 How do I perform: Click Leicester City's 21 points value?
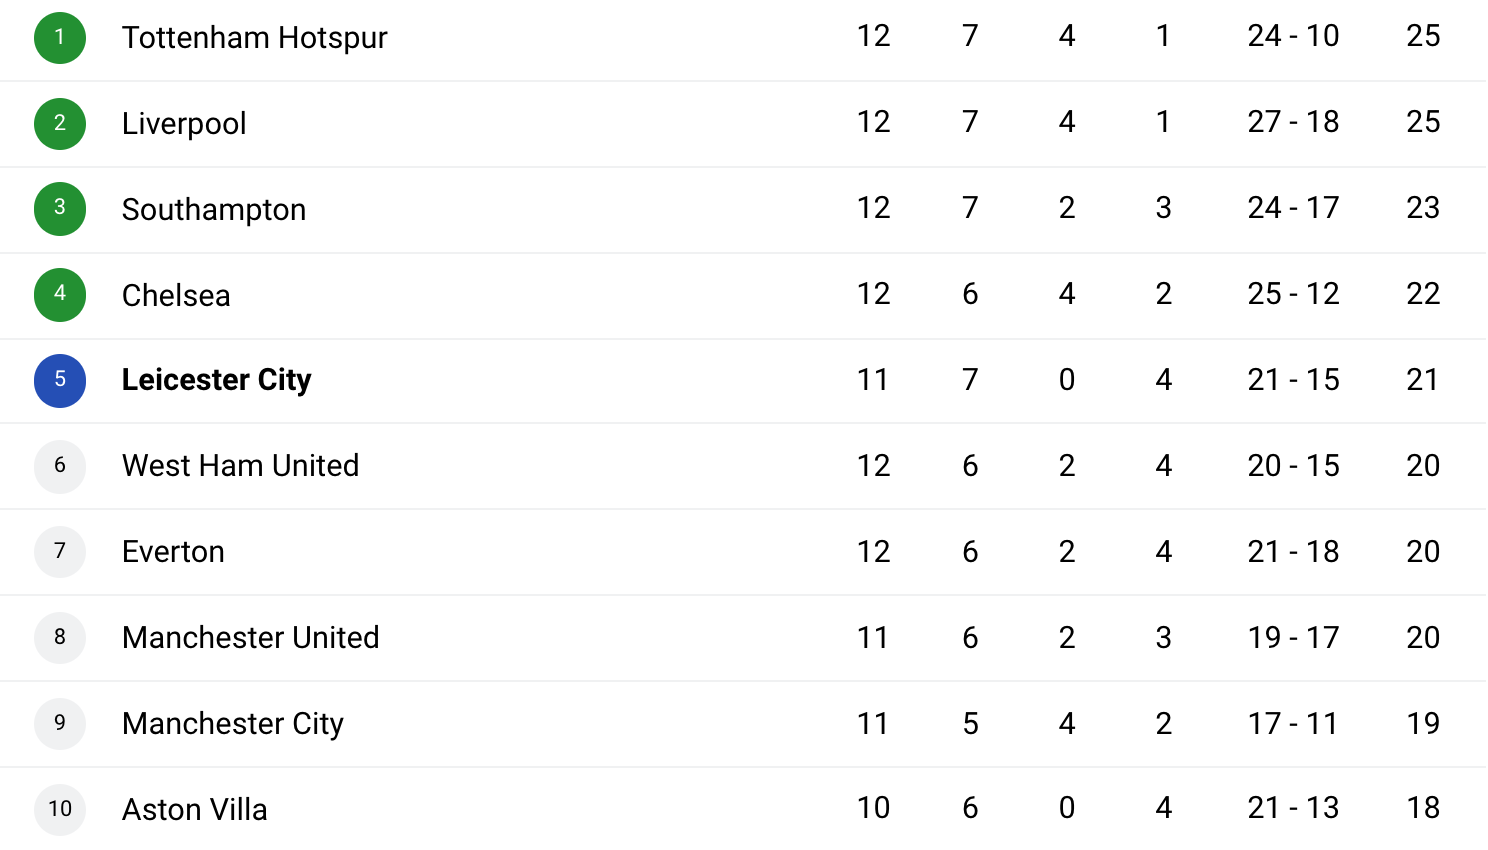1423,380
